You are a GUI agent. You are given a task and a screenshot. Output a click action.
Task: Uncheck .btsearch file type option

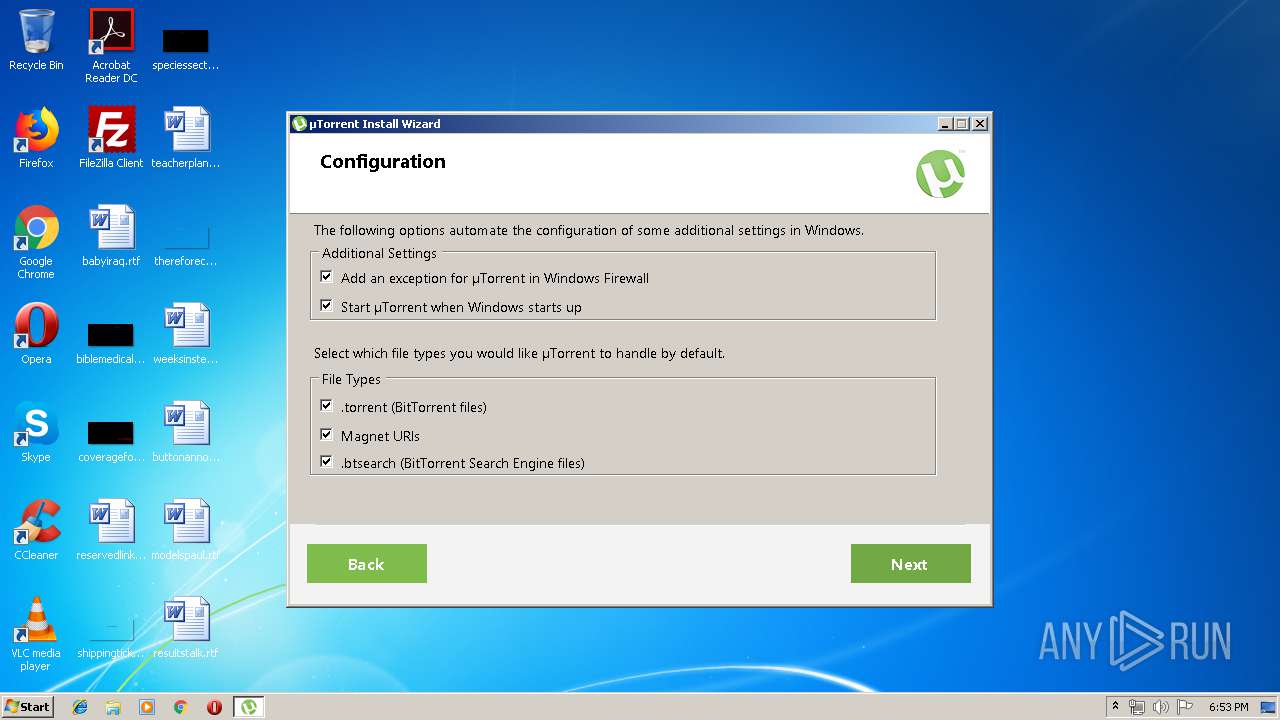[x=326, y=462]
